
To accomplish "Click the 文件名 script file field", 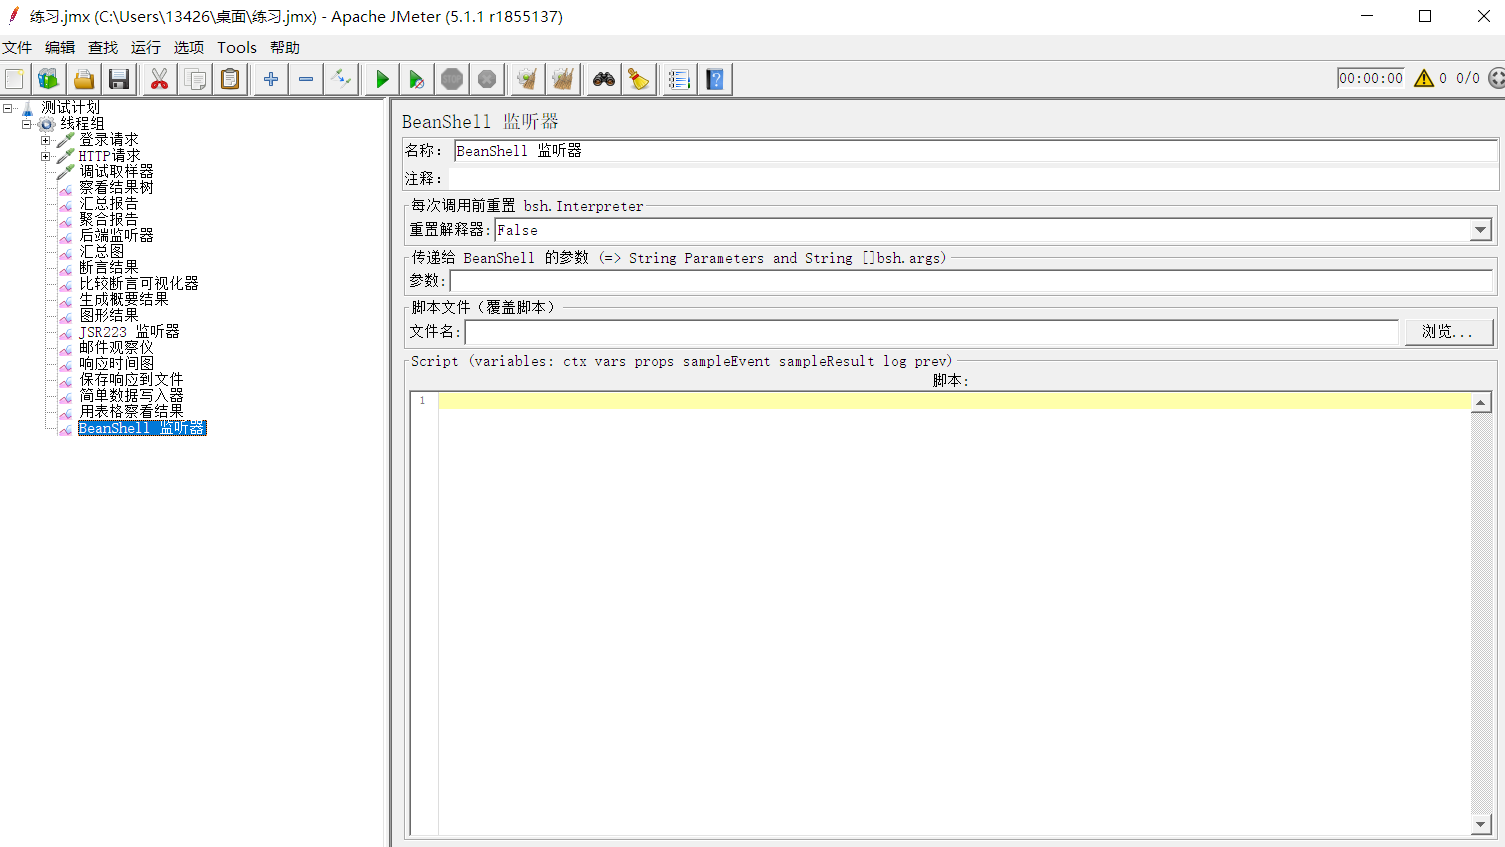I will (931, 332).
